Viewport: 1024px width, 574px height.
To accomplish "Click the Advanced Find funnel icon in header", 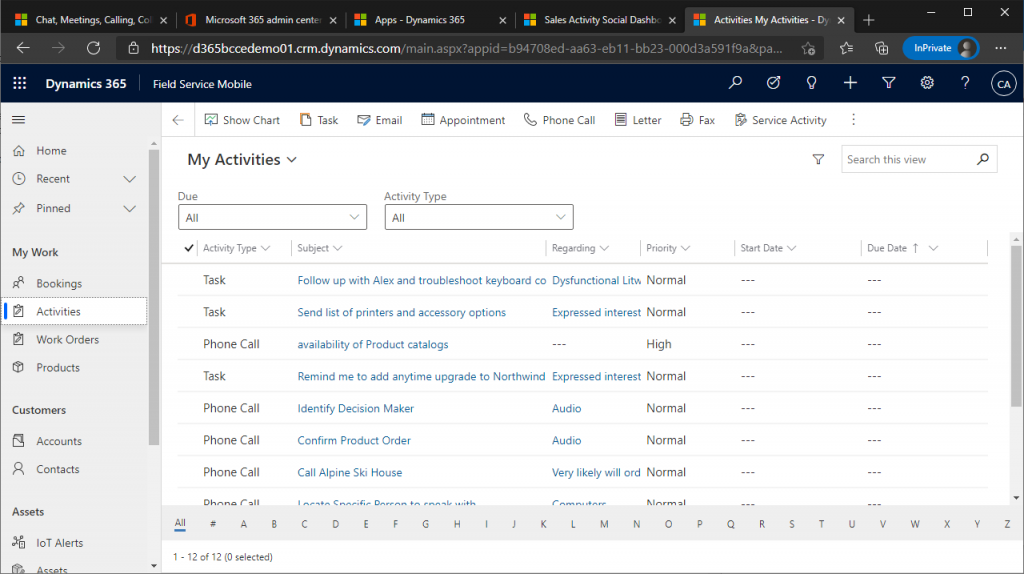I will tap(888, 84).
